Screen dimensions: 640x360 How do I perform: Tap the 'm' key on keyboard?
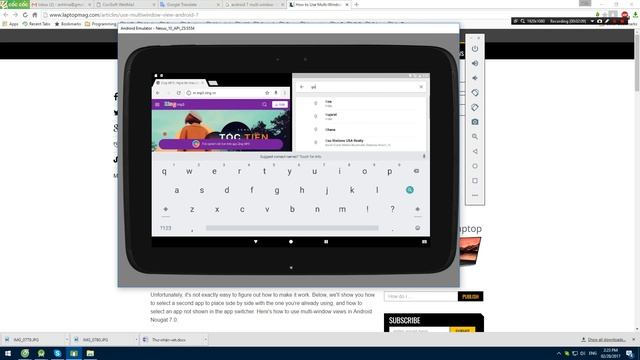(x=342, y=209)
